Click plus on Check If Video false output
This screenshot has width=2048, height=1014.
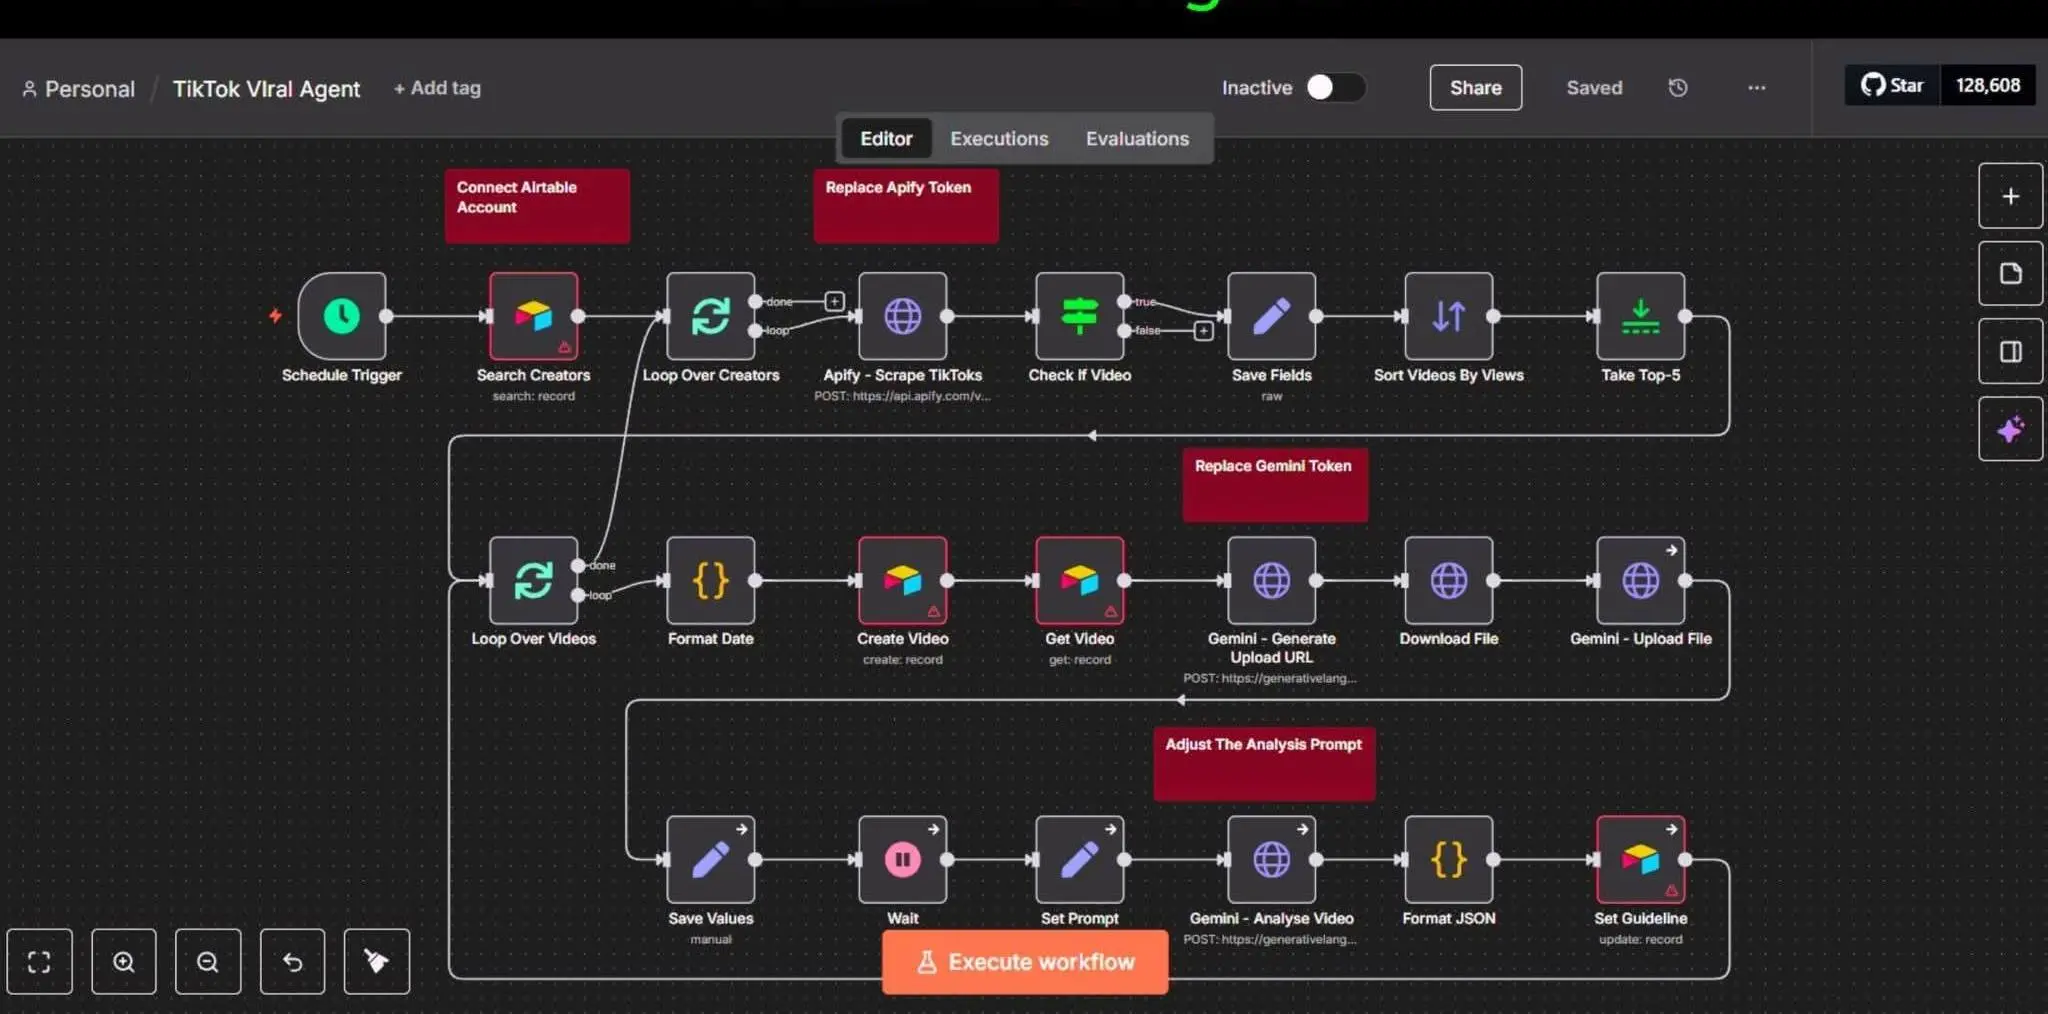[x=1203, y=331]
